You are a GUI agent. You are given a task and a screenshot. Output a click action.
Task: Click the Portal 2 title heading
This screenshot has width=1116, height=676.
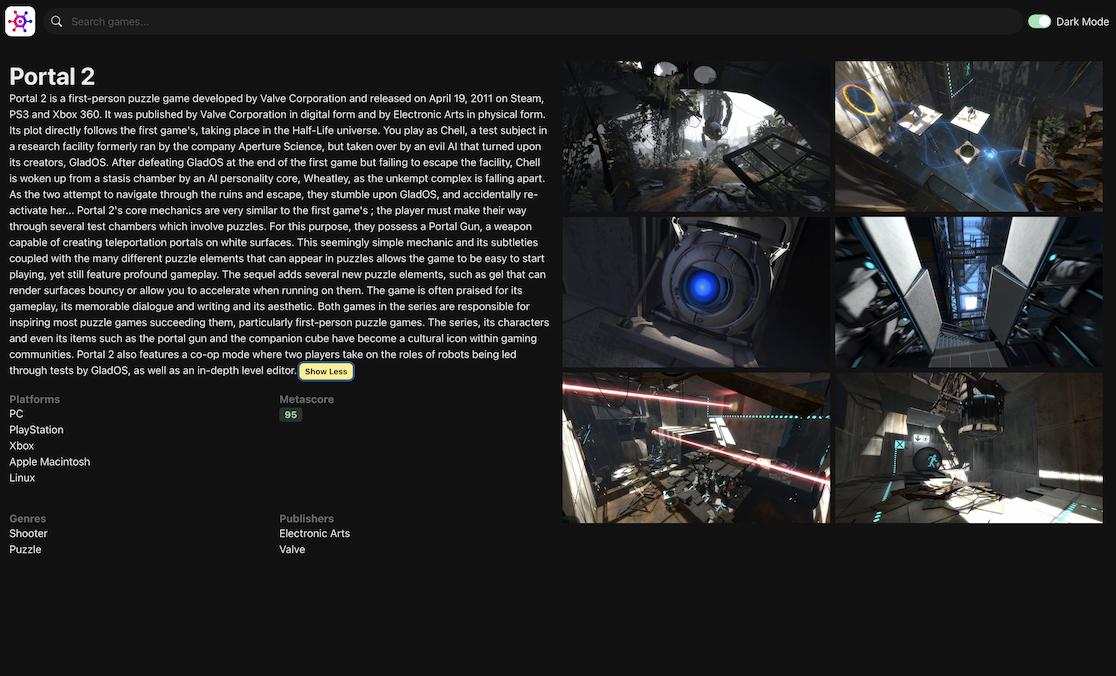pos(52,76)
